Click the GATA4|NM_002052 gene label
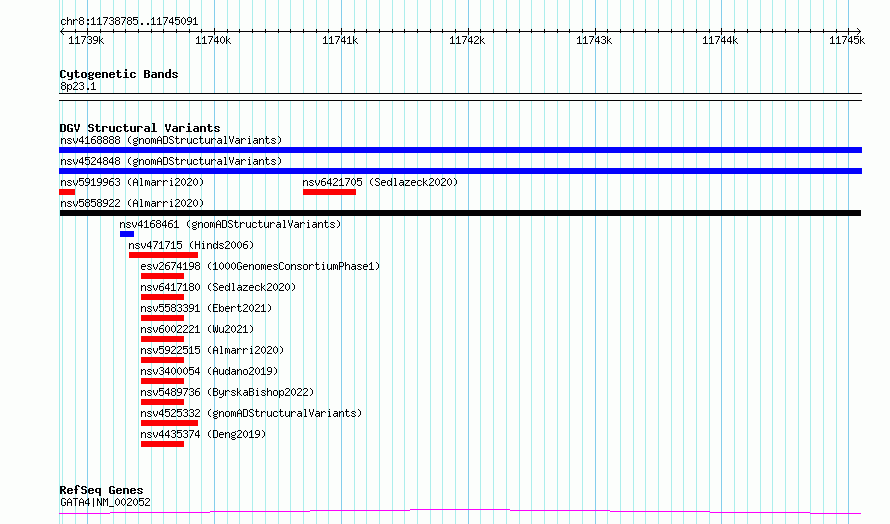 click(x=105, y=502)
